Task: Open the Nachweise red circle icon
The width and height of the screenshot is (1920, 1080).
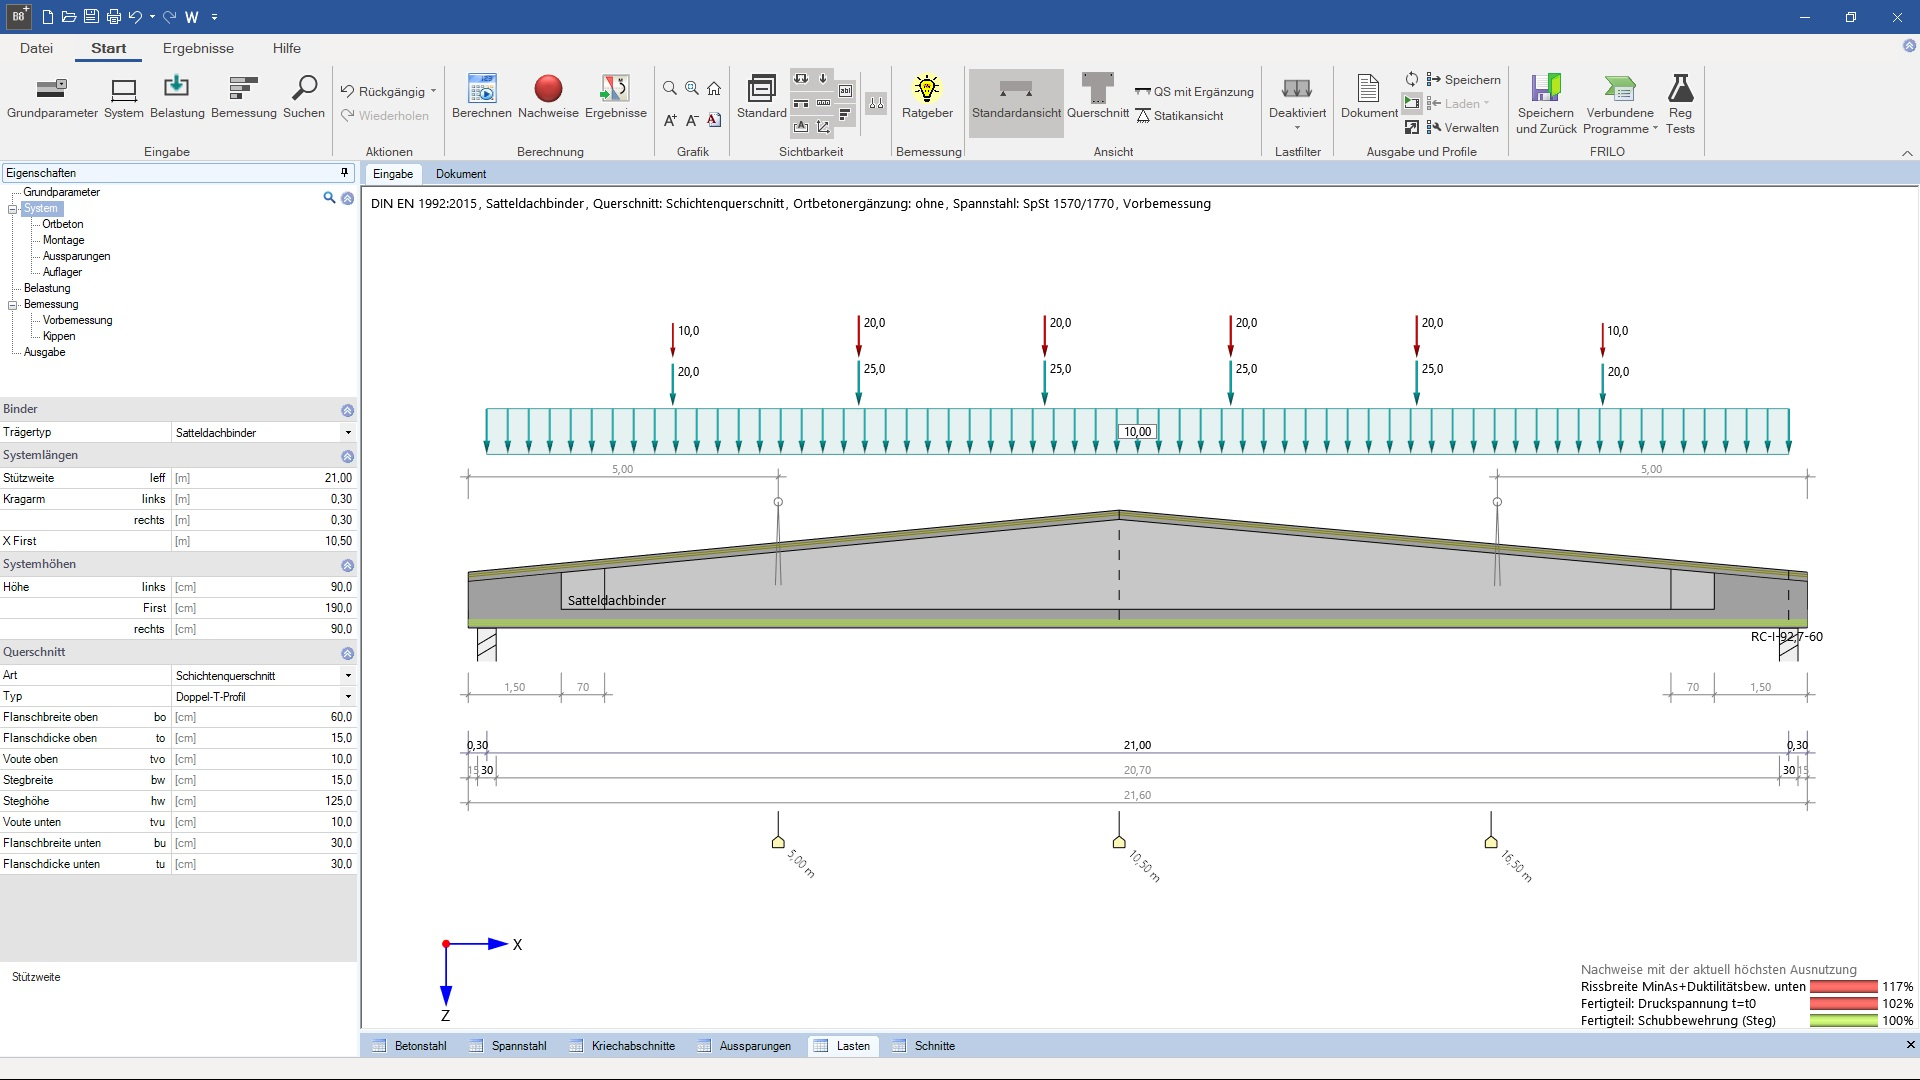Action: [x=548, y=89]
